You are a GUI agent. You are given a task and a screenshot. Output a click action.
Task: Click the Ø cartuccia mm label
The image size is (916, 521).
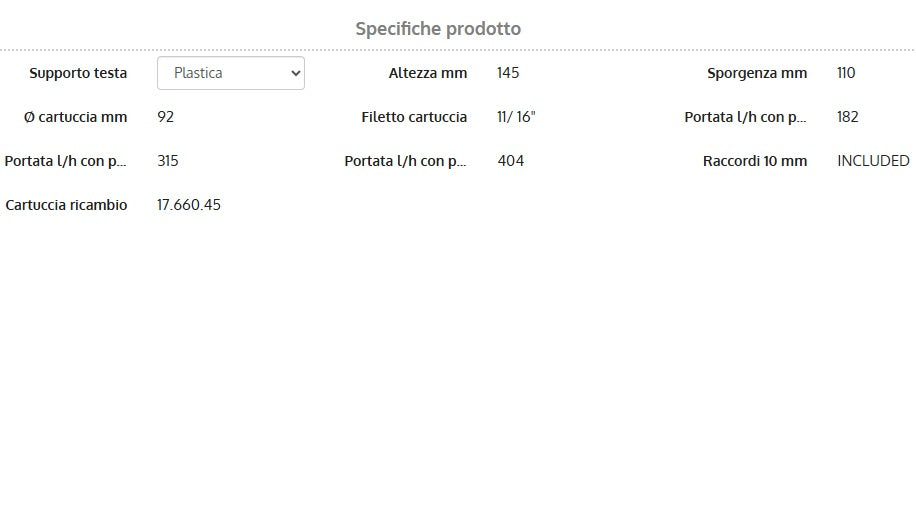[75, 117]
